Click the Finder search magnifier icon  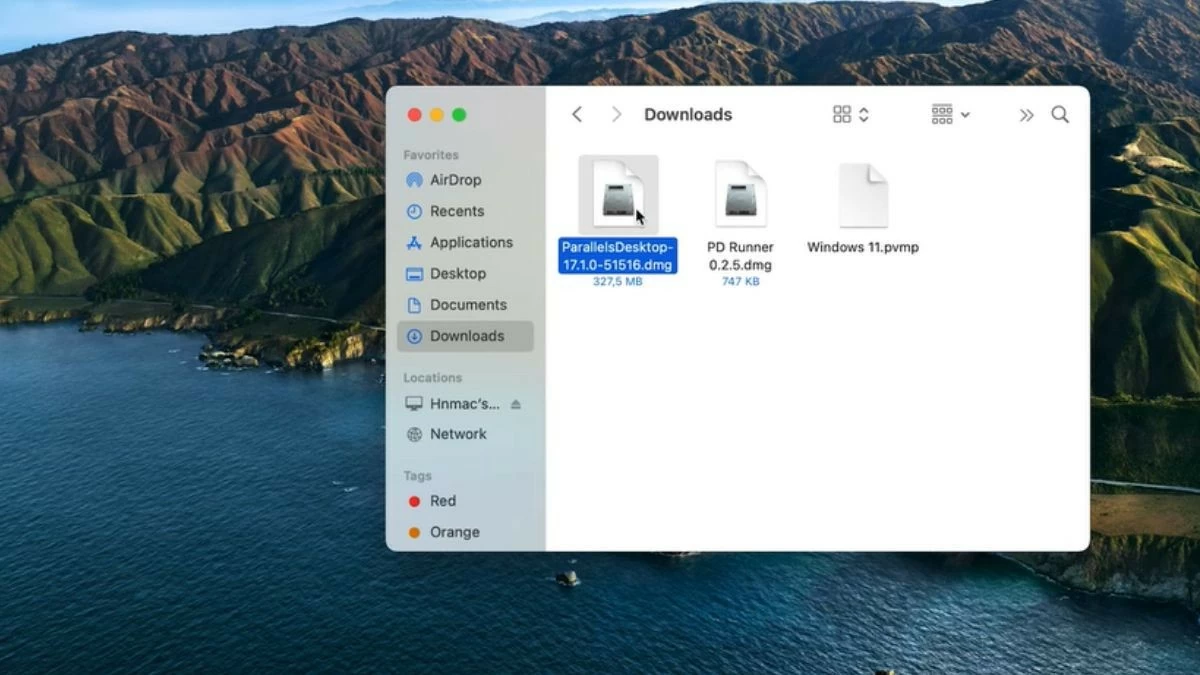[1060, 115]
